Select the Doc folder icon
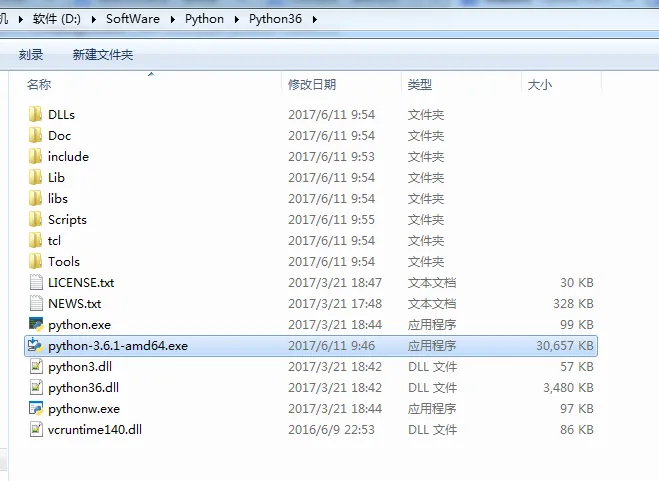 coord(36,135)
